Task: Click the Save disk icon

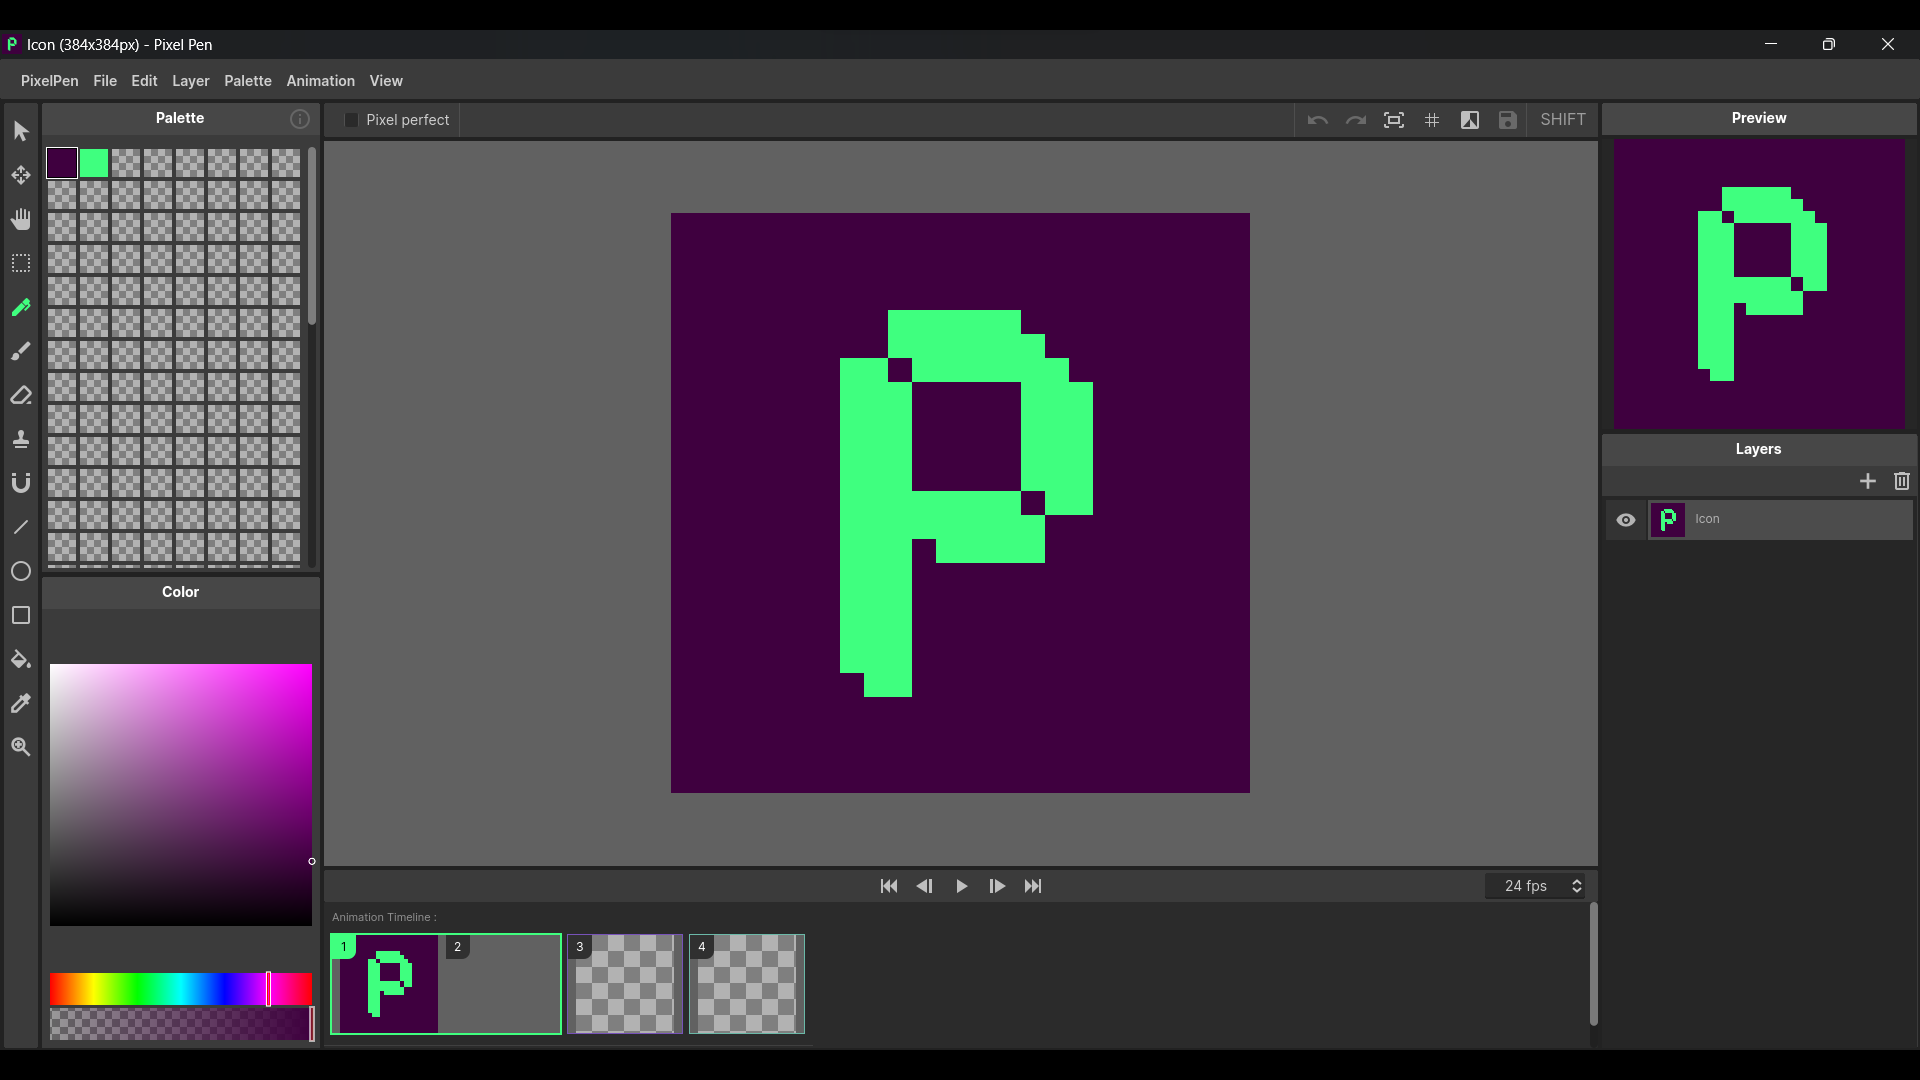Action: (x=1508, y=120)
